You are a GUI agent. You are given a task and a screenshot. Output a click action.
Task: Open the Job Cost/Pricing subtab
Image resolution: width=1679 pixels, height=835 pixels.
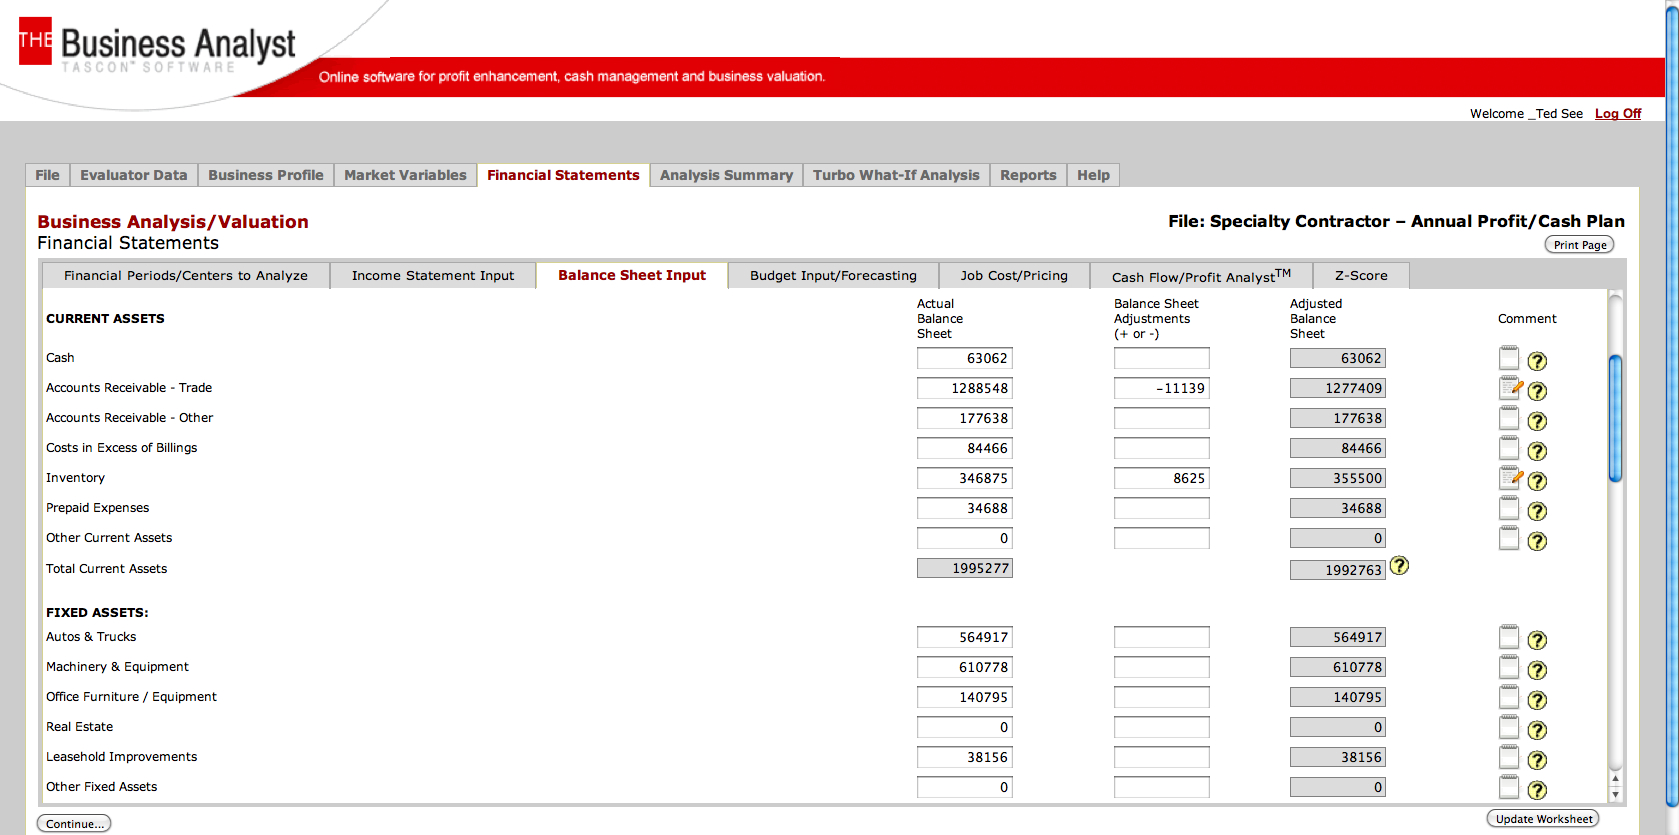pos(1014,276)
